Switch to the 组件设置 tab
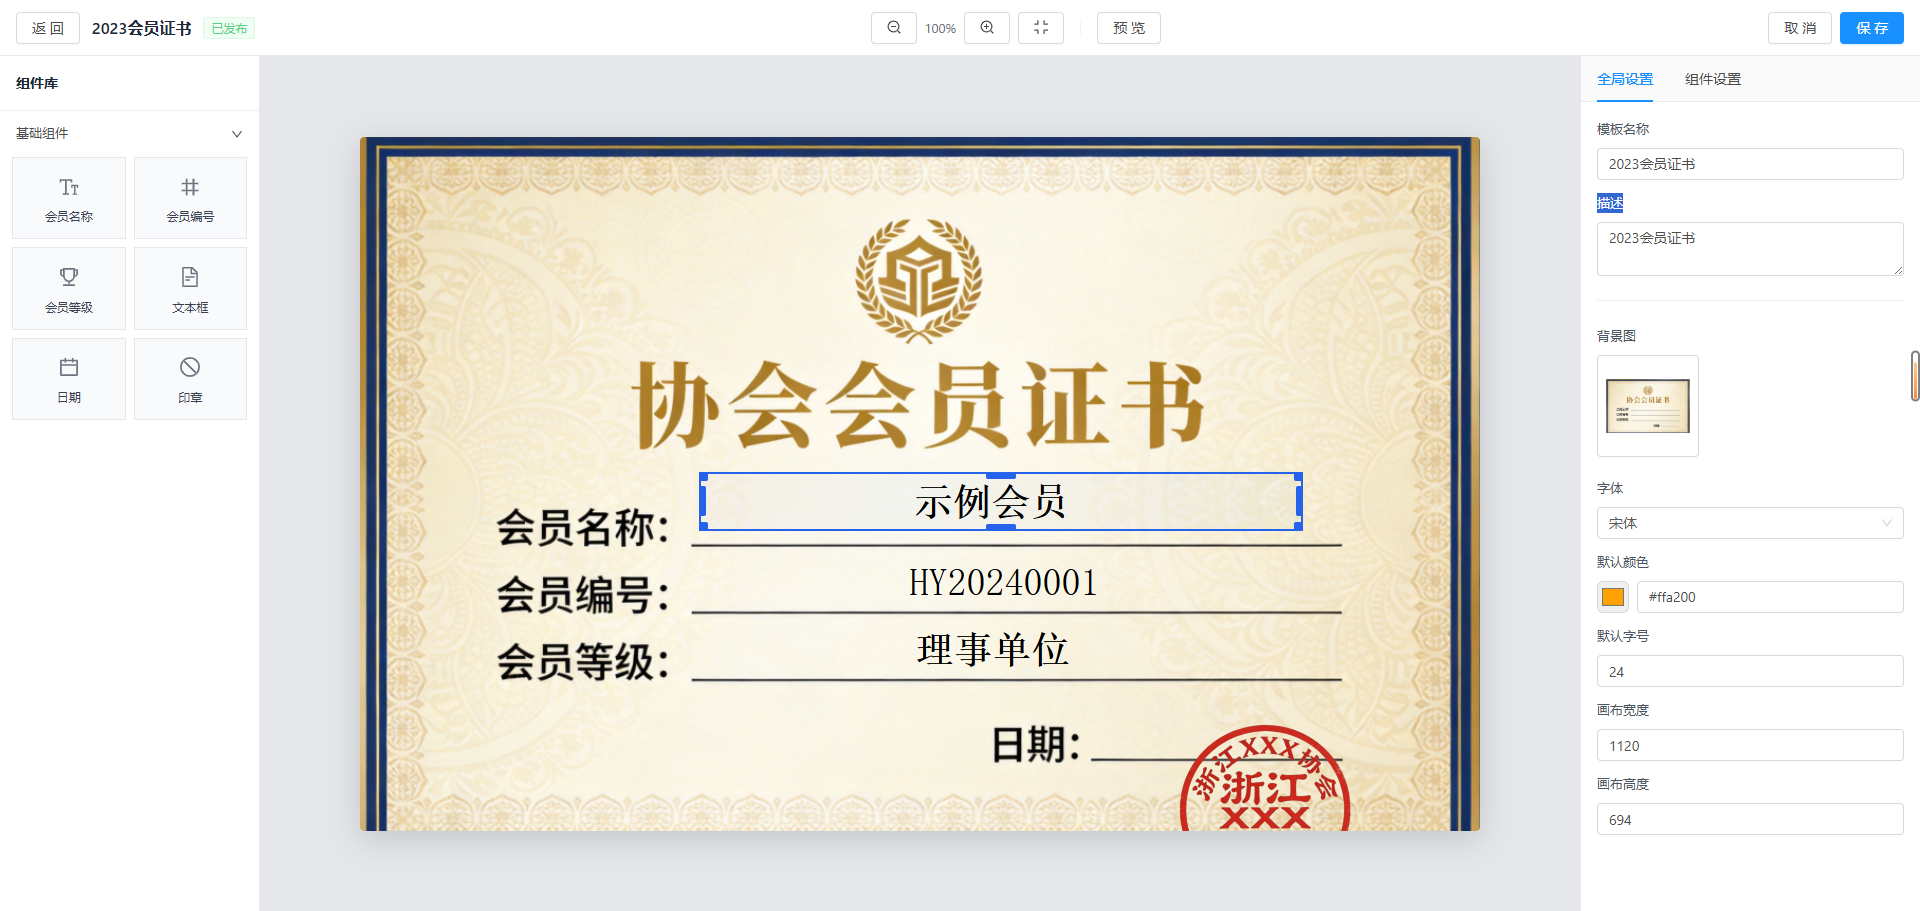Viewport: 1920px width, 911px height. point(1711,78)
